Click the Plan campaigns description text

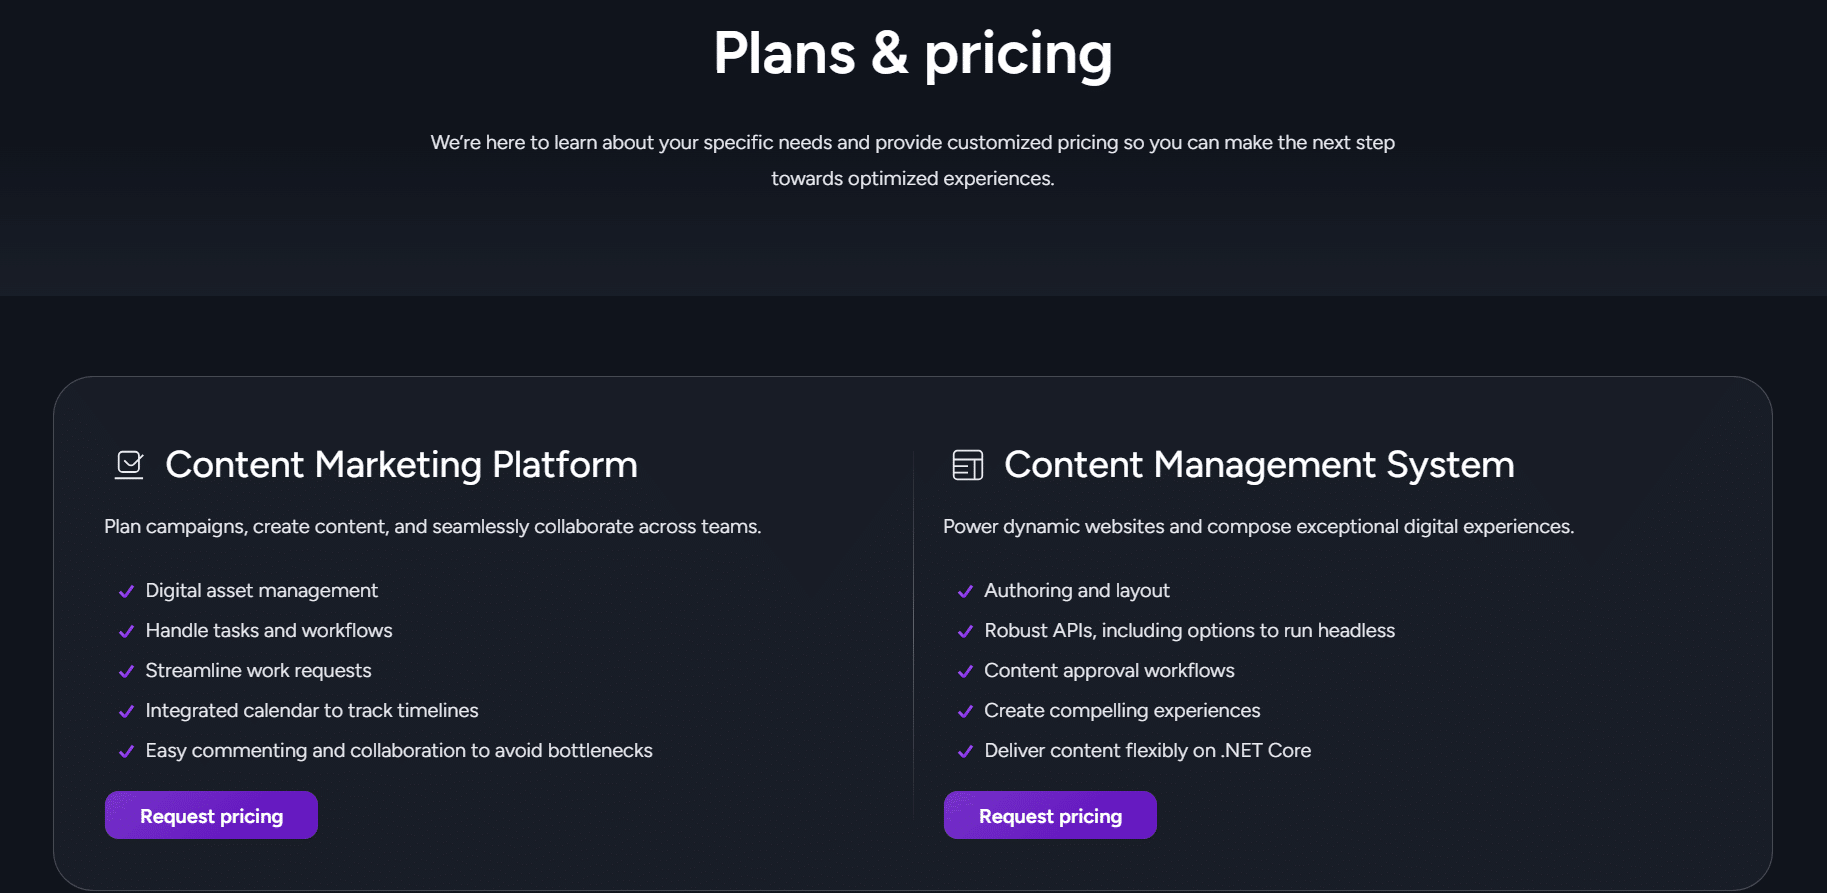(432, 526)
